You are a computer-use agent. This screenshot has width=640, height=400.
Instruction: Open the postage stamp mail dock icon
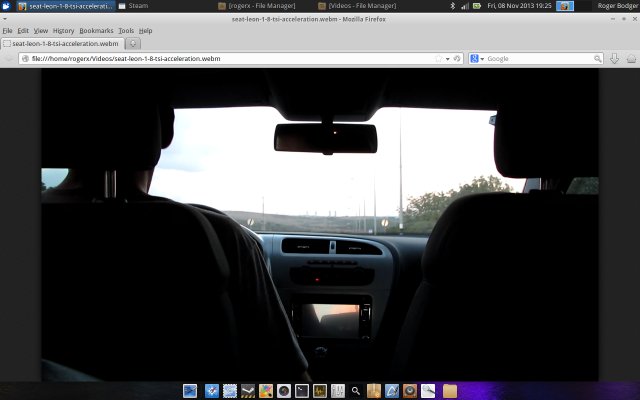230,391
